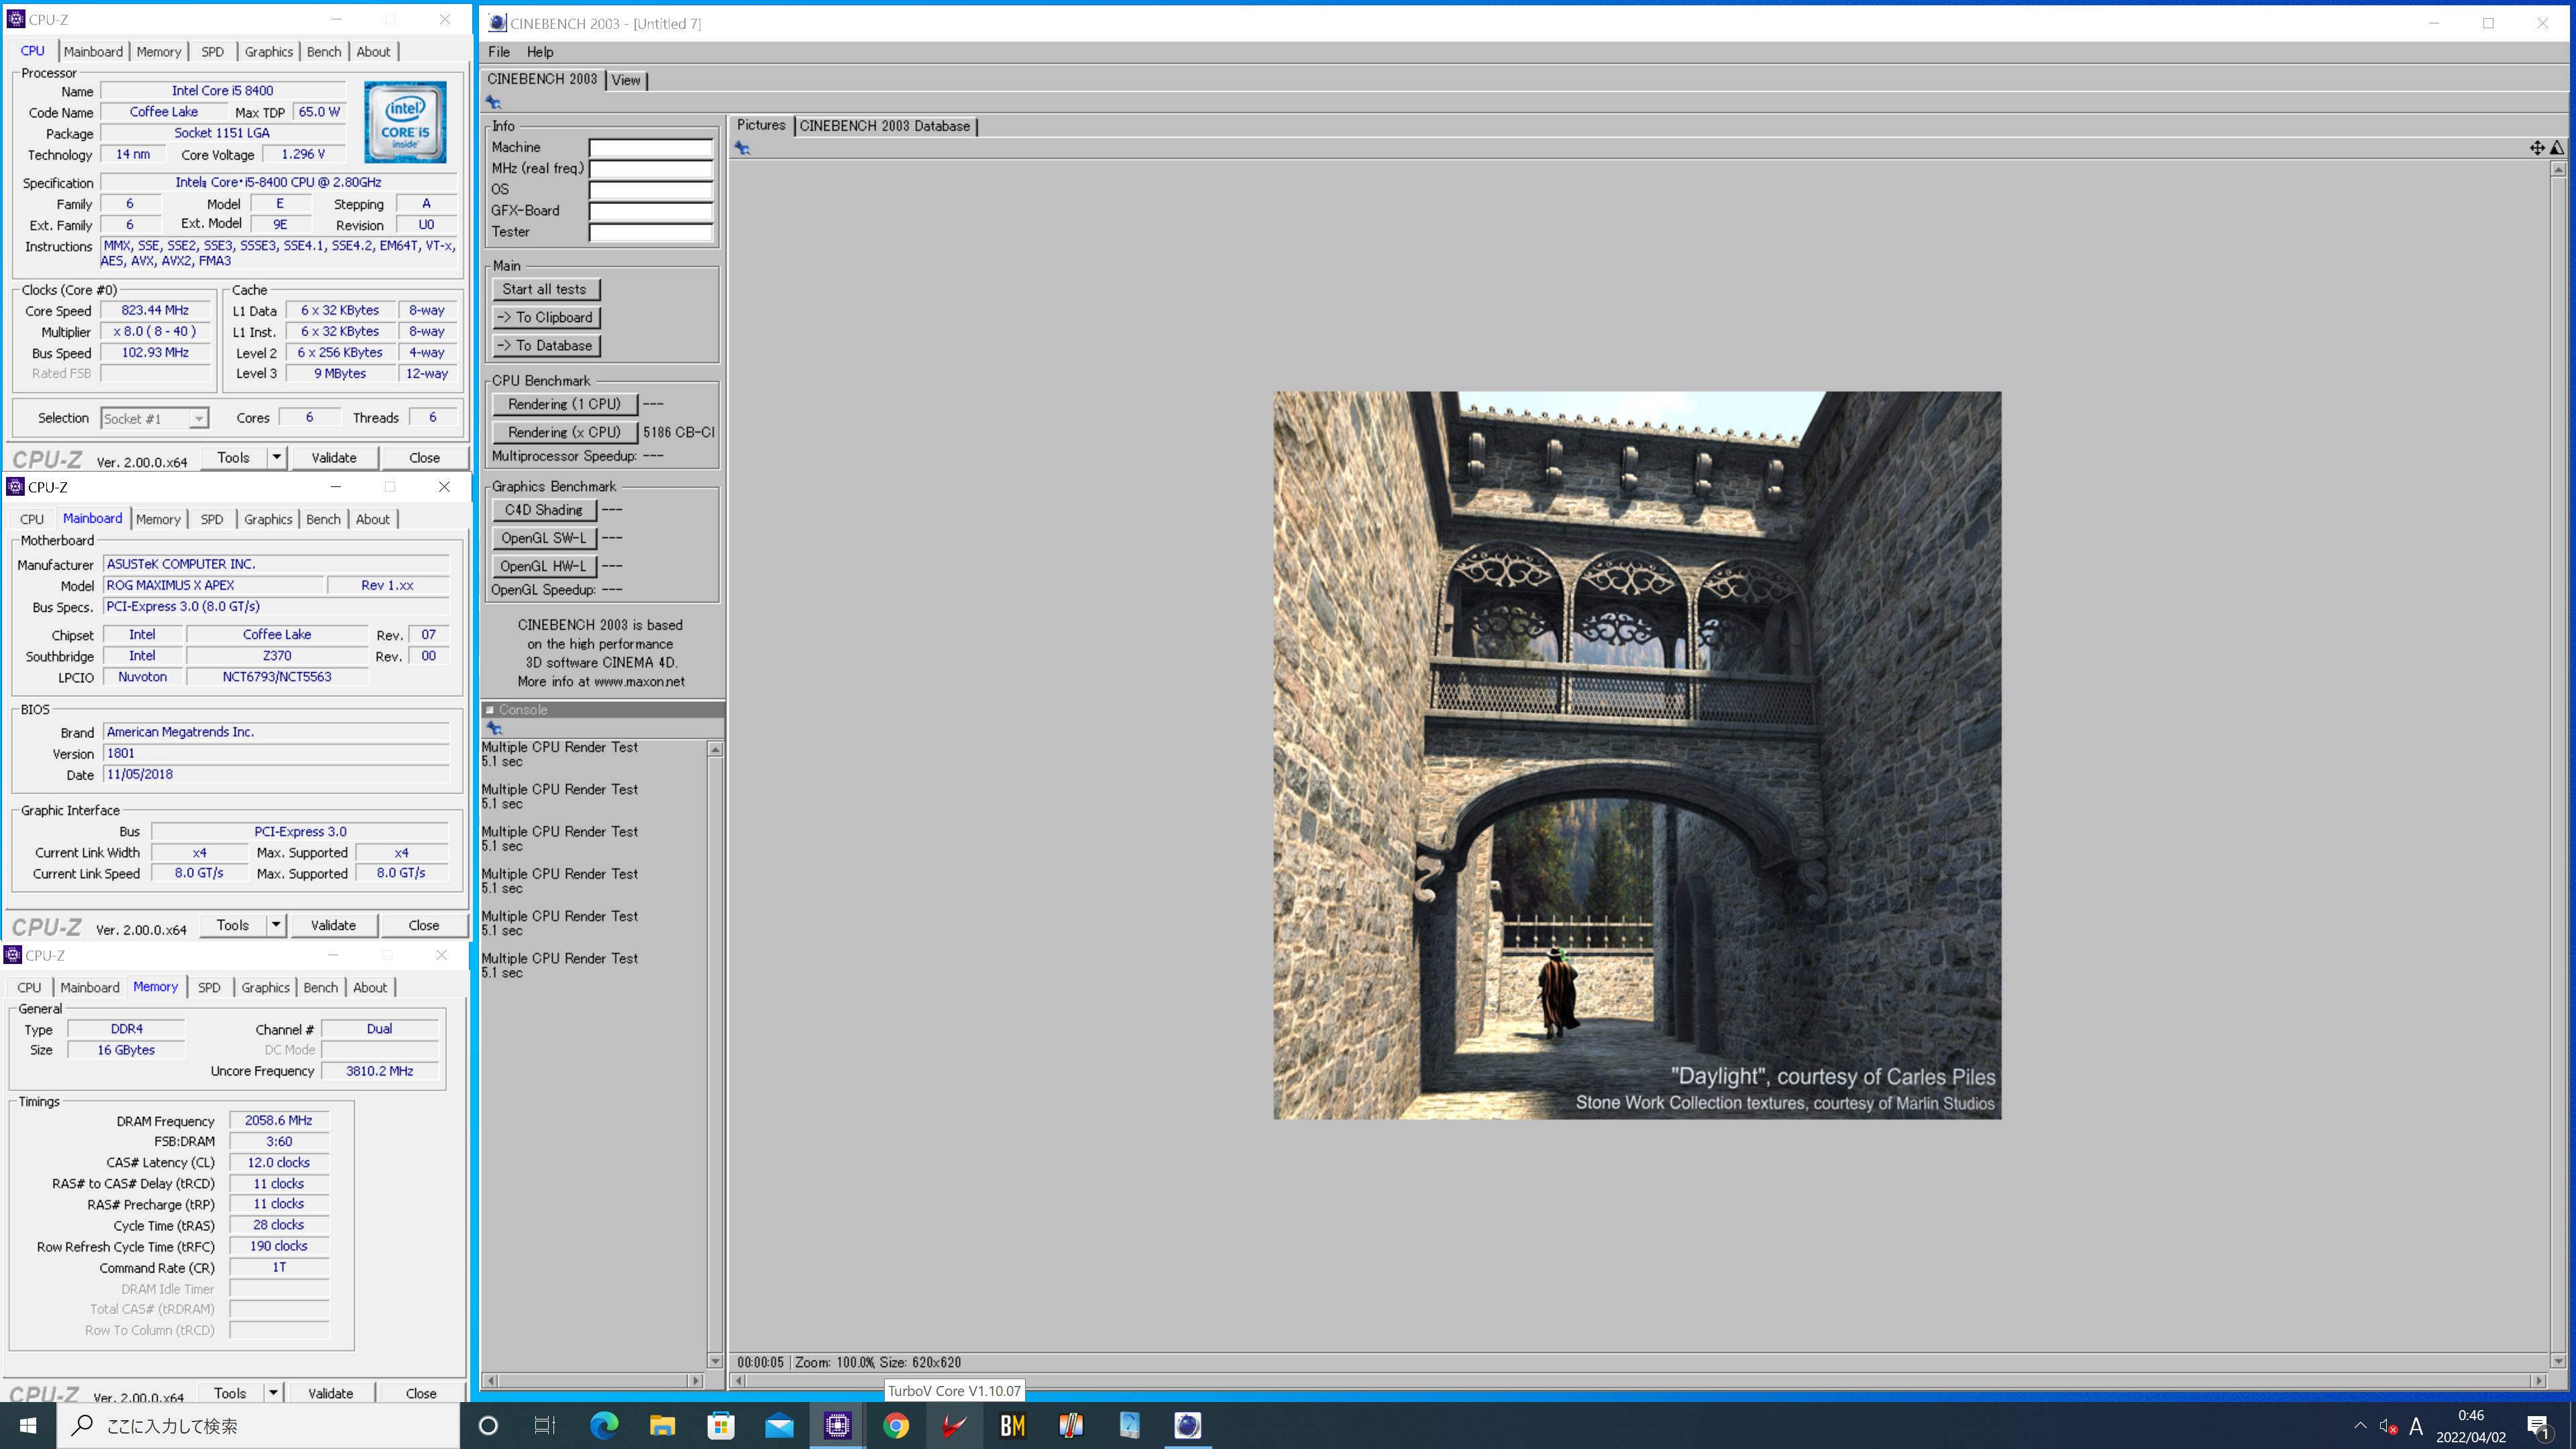Select the Pictures tab

coord(761,125)
